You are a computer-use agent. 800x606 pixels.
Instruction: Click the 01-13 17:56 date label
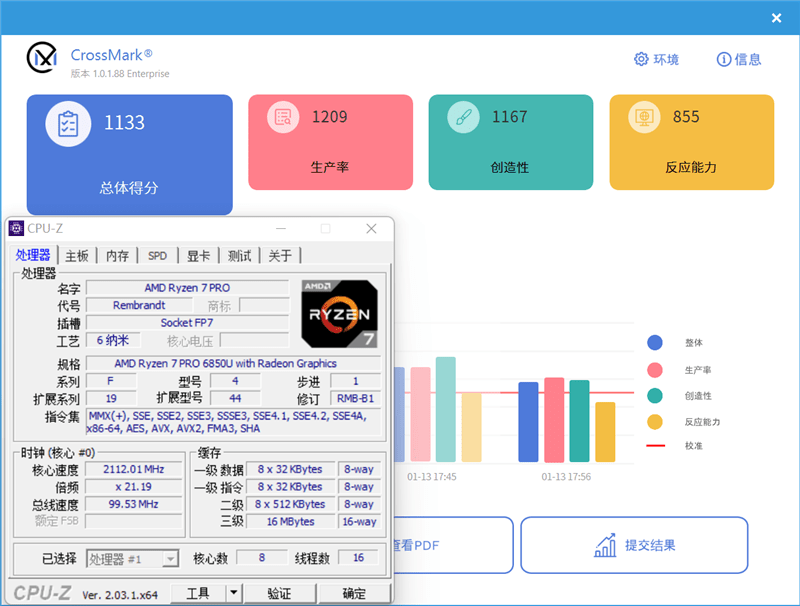(x=566, y=477)
